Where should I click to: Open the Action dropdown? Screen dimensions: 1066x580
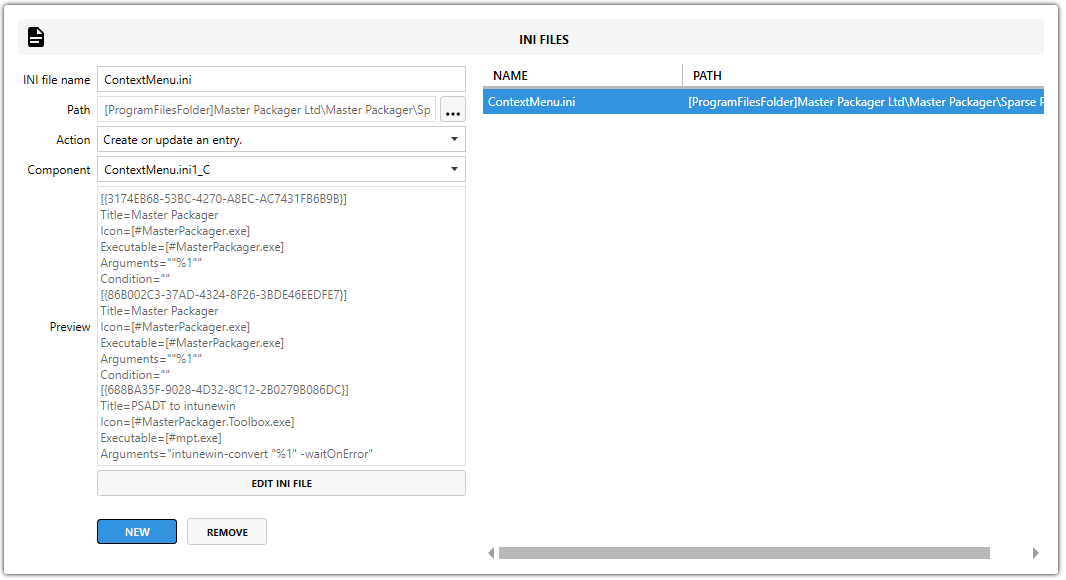coord(281,139)
